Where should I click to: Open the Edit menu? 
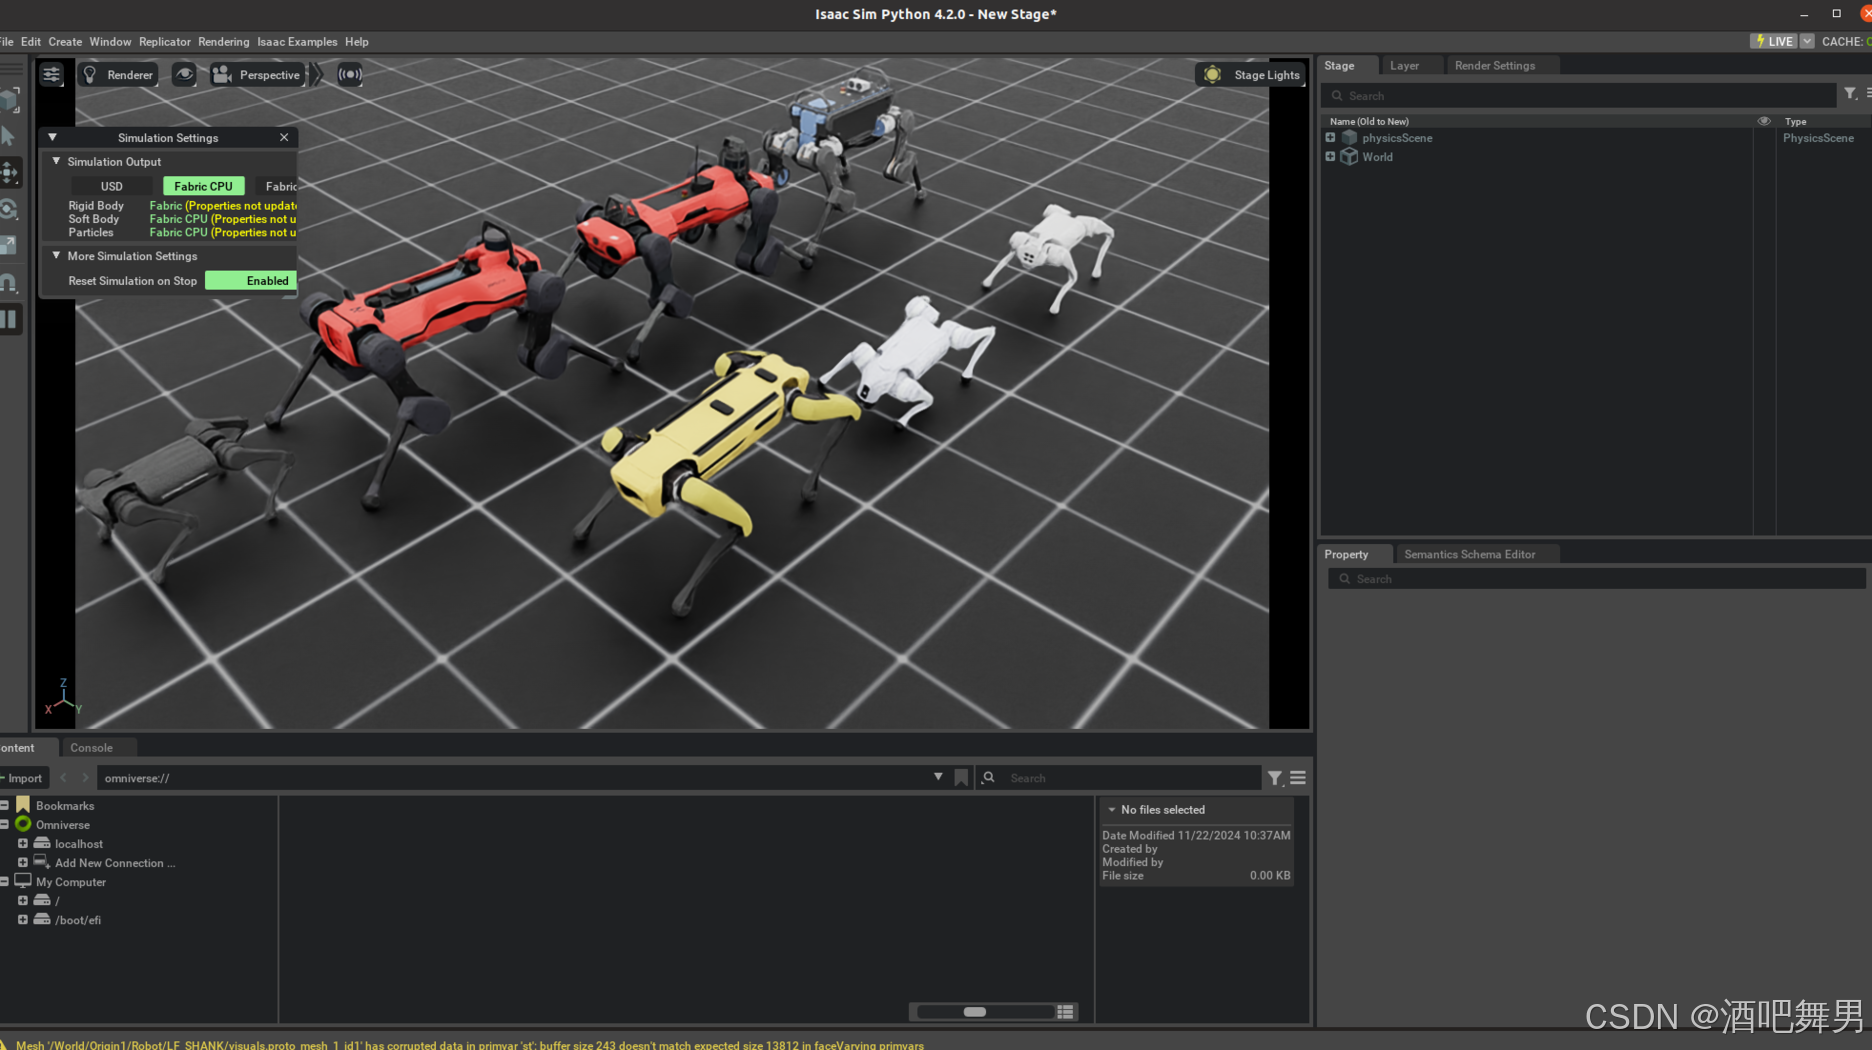(x=31, y=42)
